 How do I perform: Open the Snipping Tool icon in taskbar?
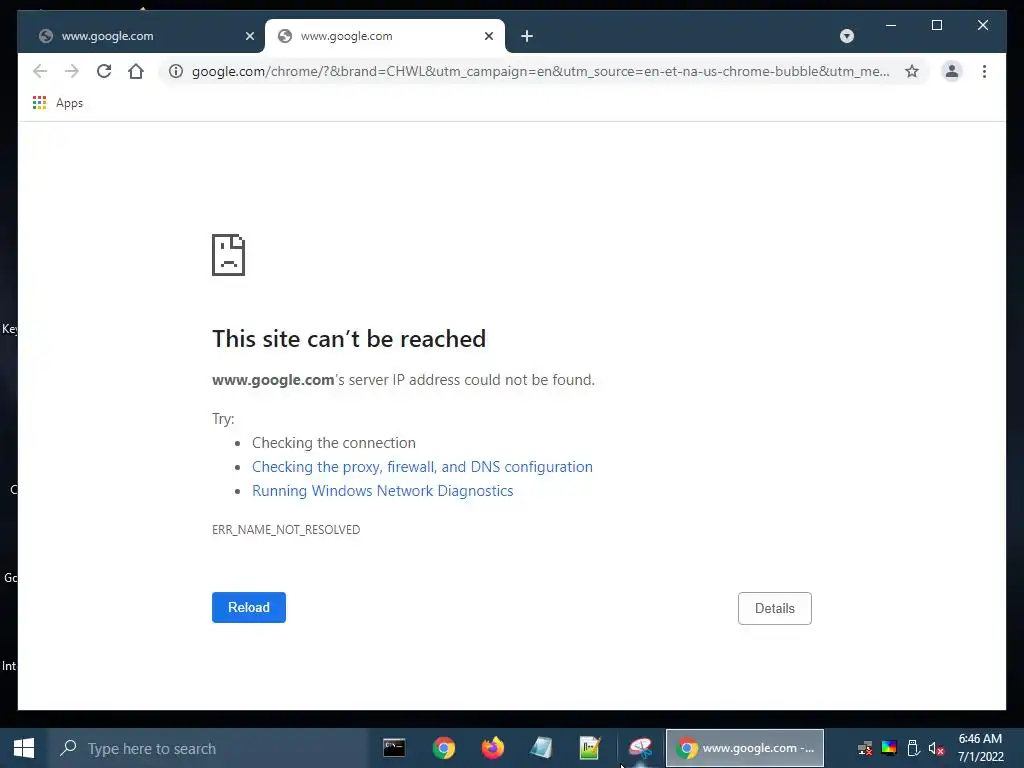640,748
